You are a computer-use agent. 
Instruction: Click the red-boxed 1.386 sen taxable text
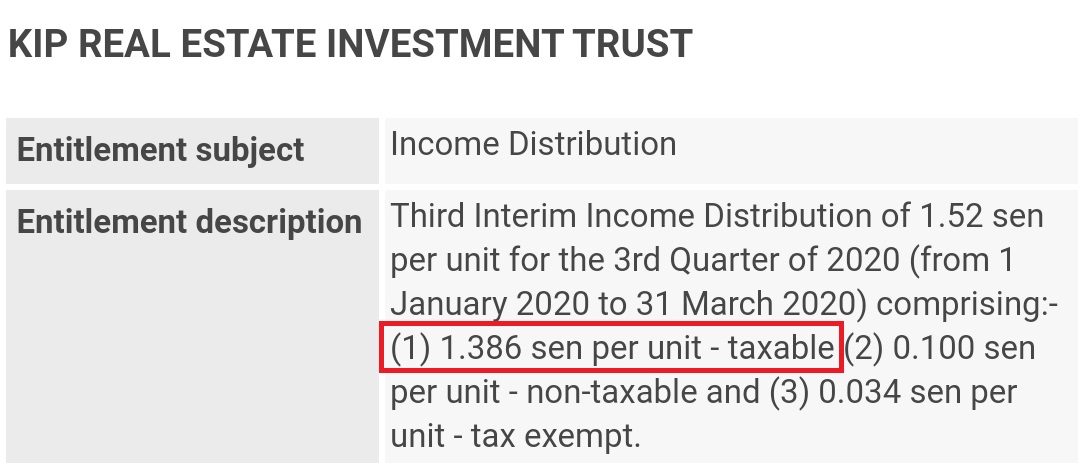click(611, 348)
